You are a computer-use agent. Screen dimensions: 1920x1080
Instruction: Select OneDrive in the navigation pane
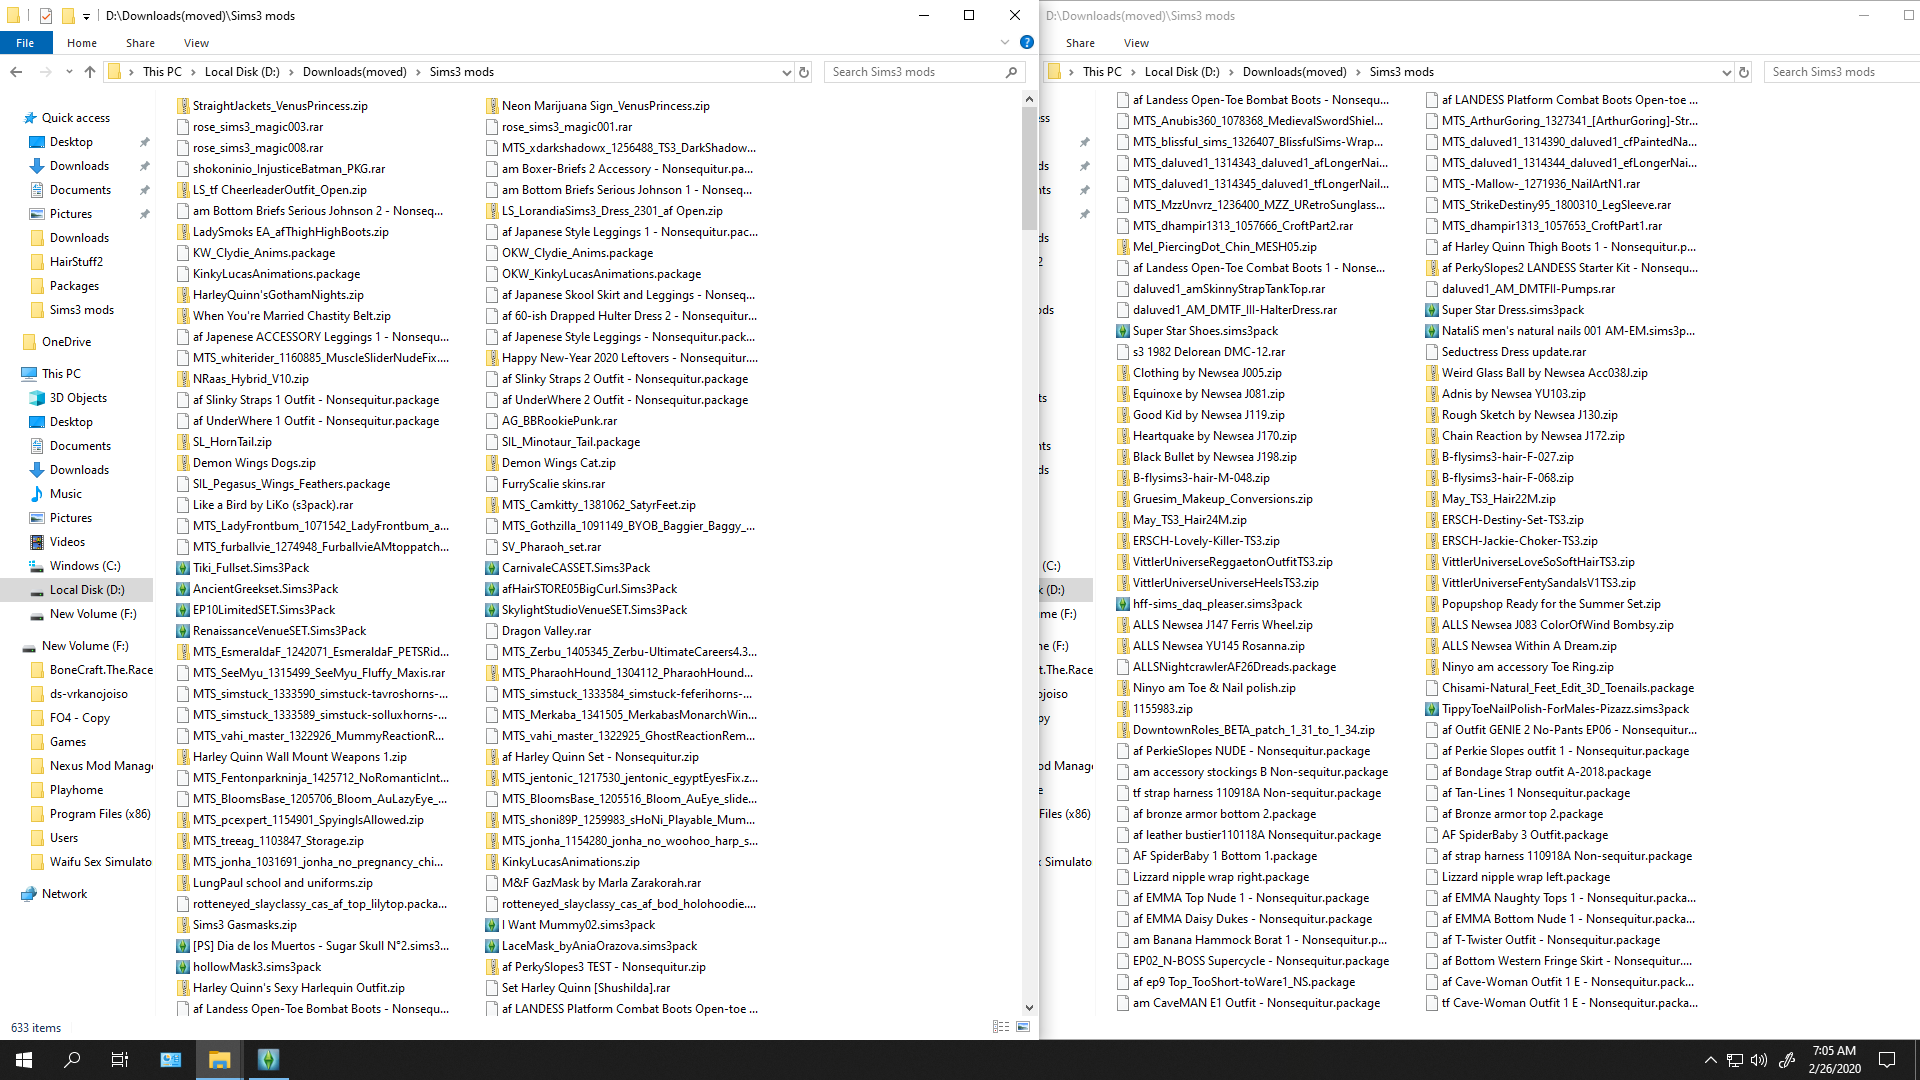66,342
